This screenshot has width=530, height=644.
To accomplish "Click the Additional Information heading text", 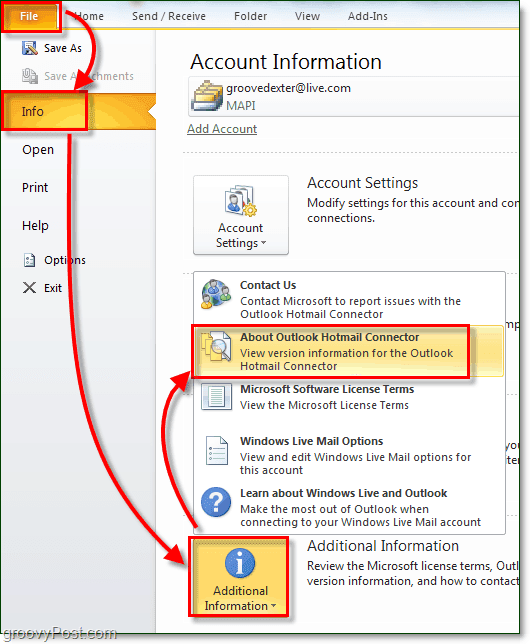I will [383, 546].
